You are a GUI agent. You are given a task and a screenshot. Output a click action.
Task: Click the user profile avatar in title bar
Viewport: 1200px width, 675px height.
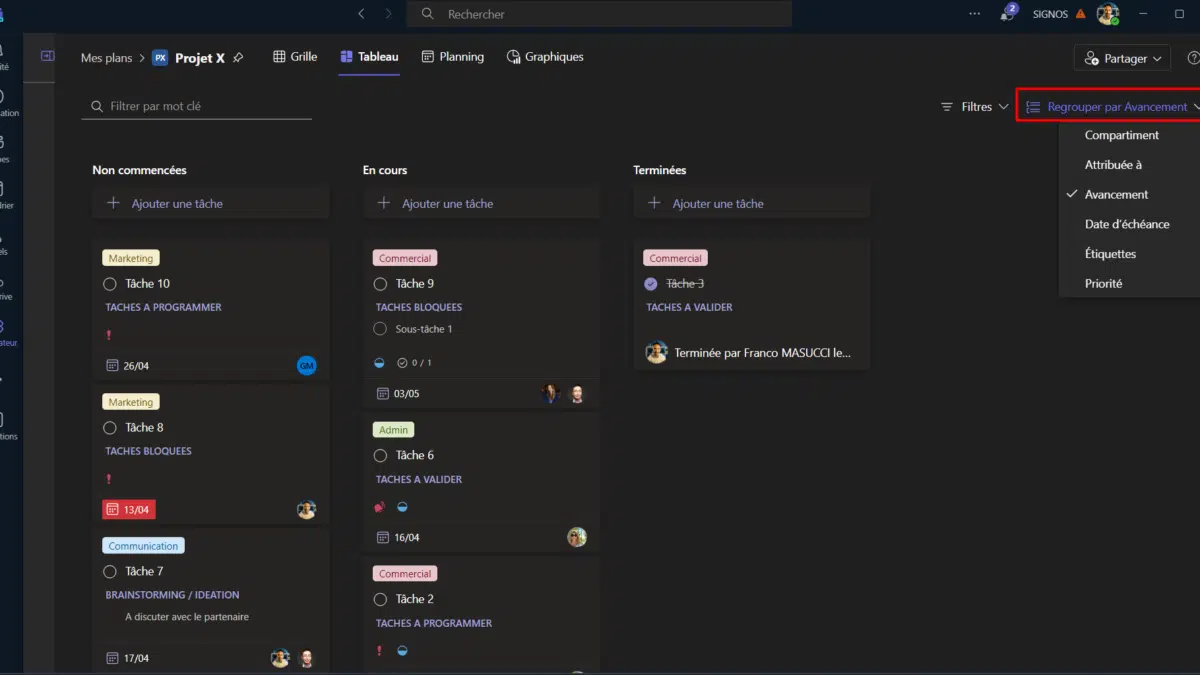coord(1106,14)
